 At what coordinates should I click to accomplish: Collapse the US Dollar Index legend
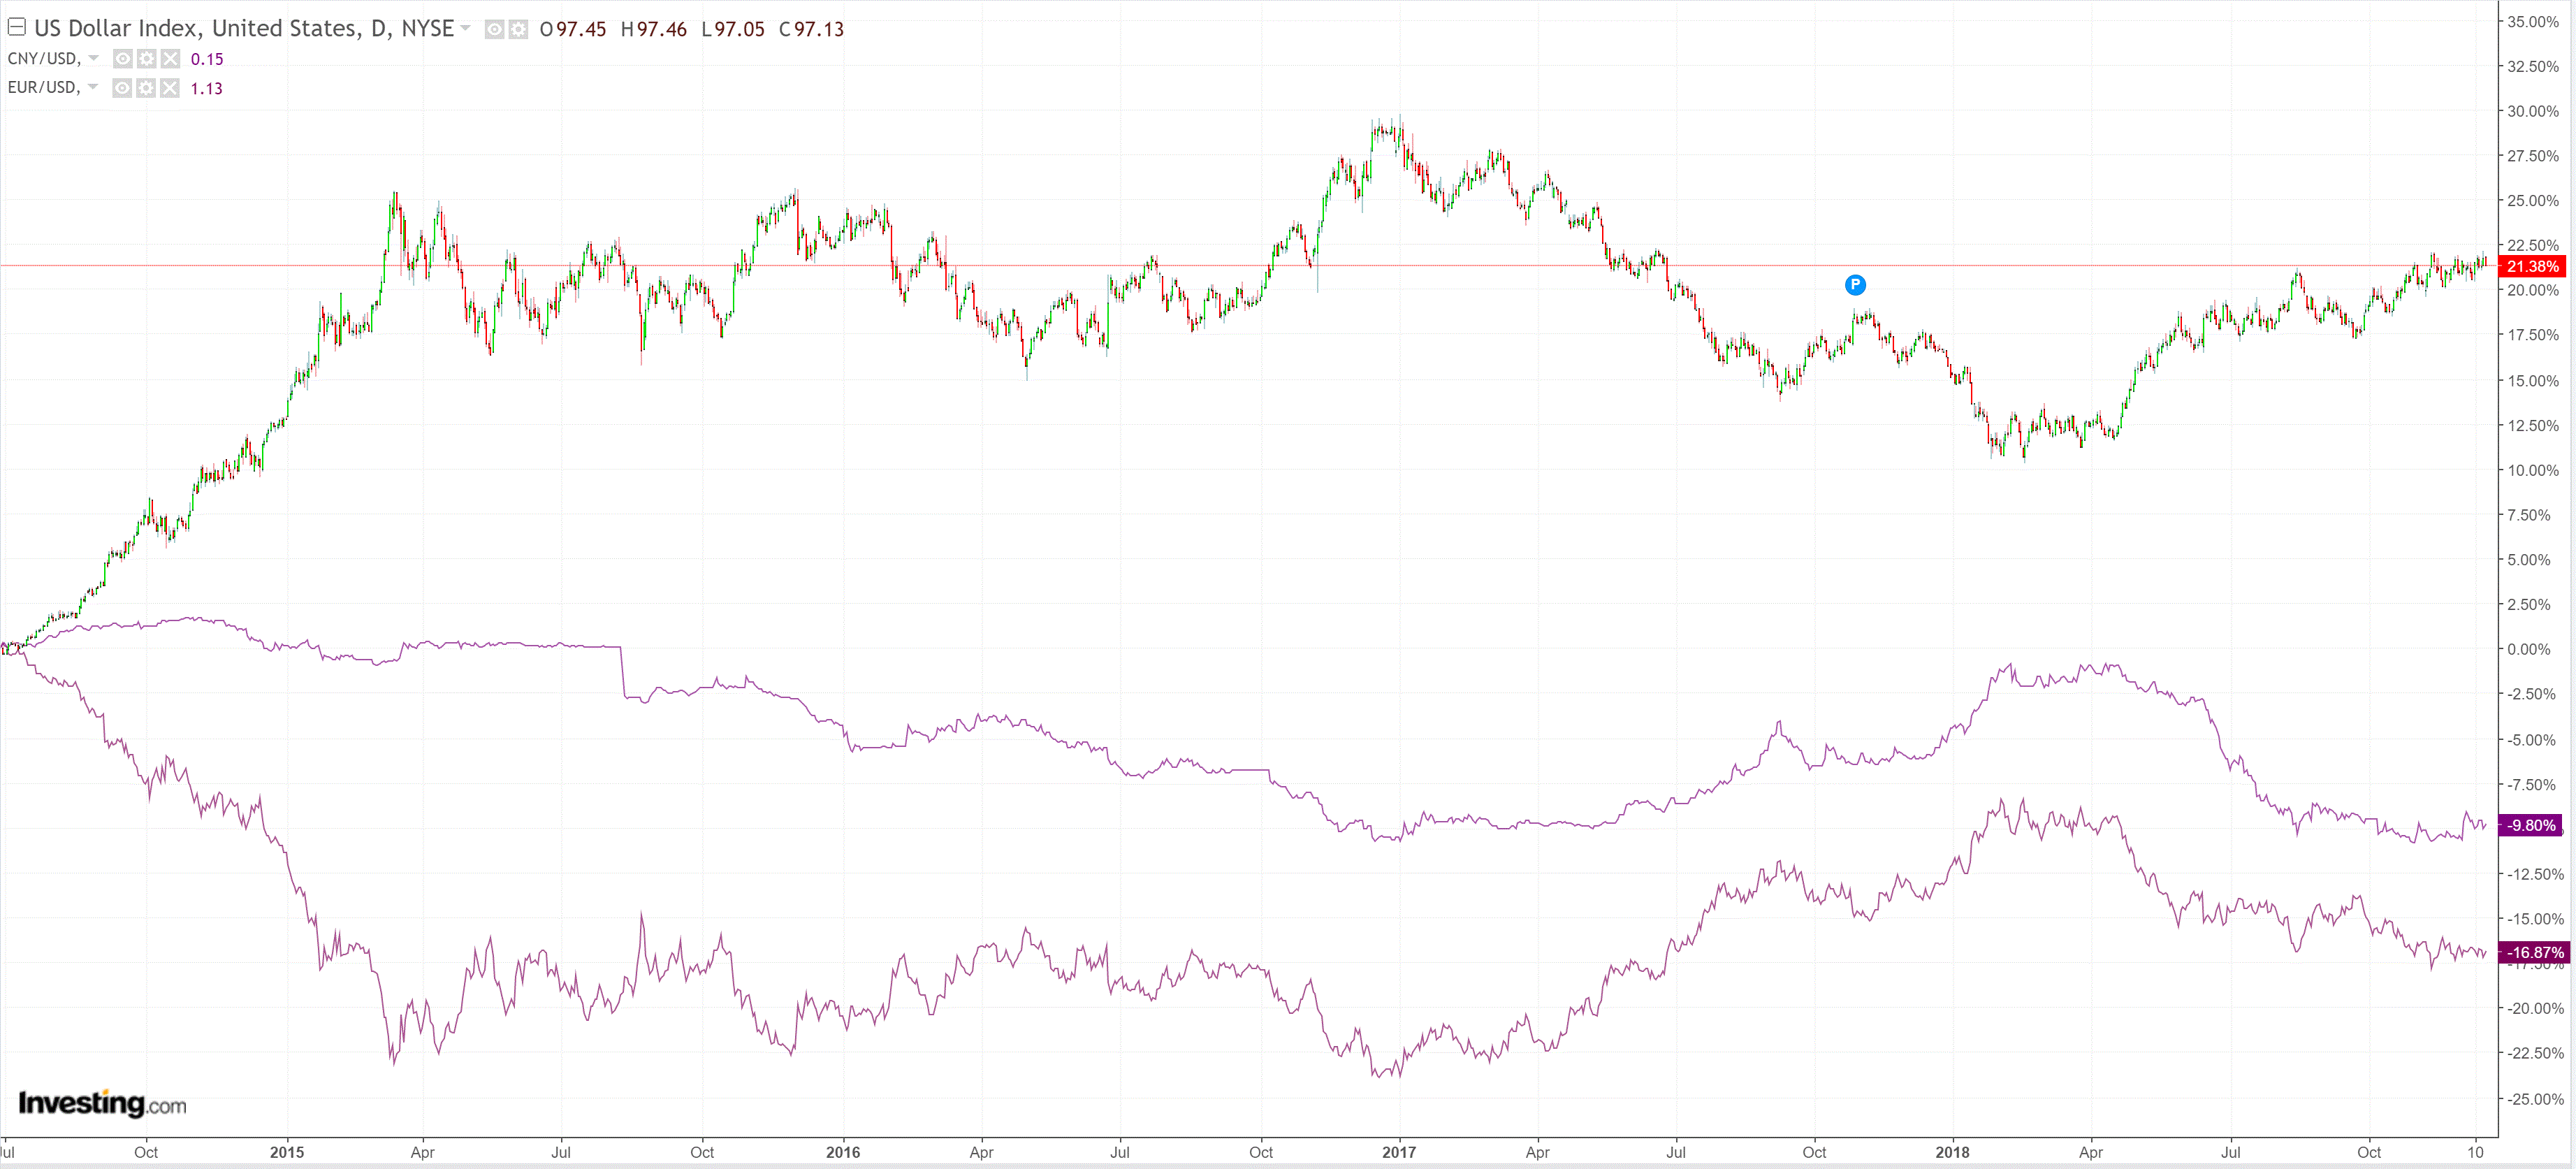[x=16, y=27]
